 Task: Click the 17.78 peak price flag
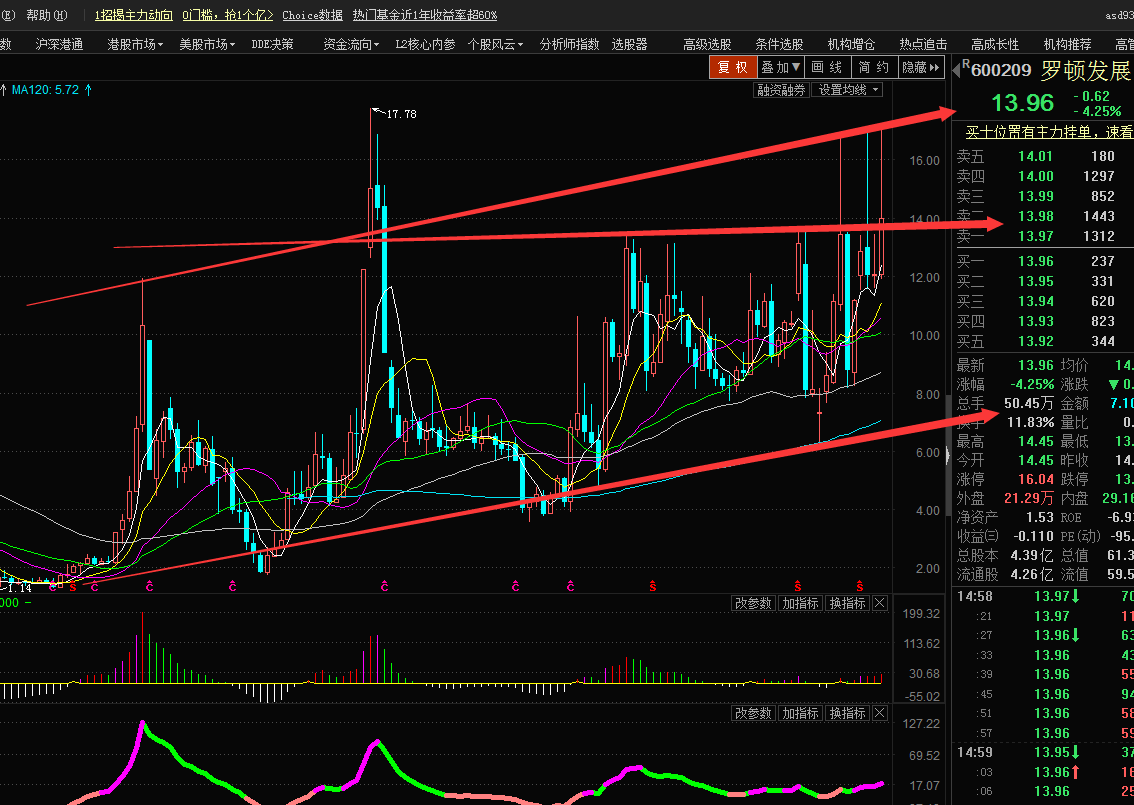coord(399,114)
